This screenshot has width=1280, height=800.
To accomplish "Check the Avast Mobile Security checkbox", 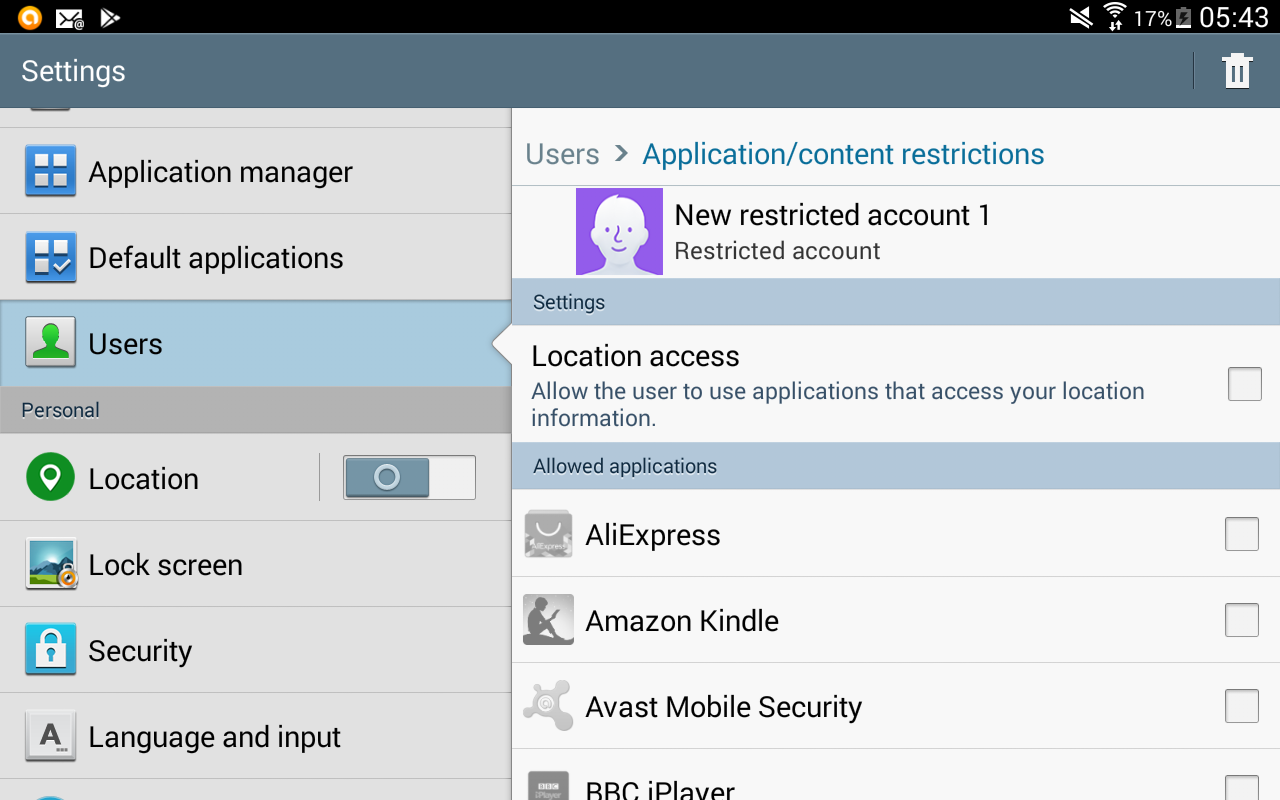I will coord(1242,706).
